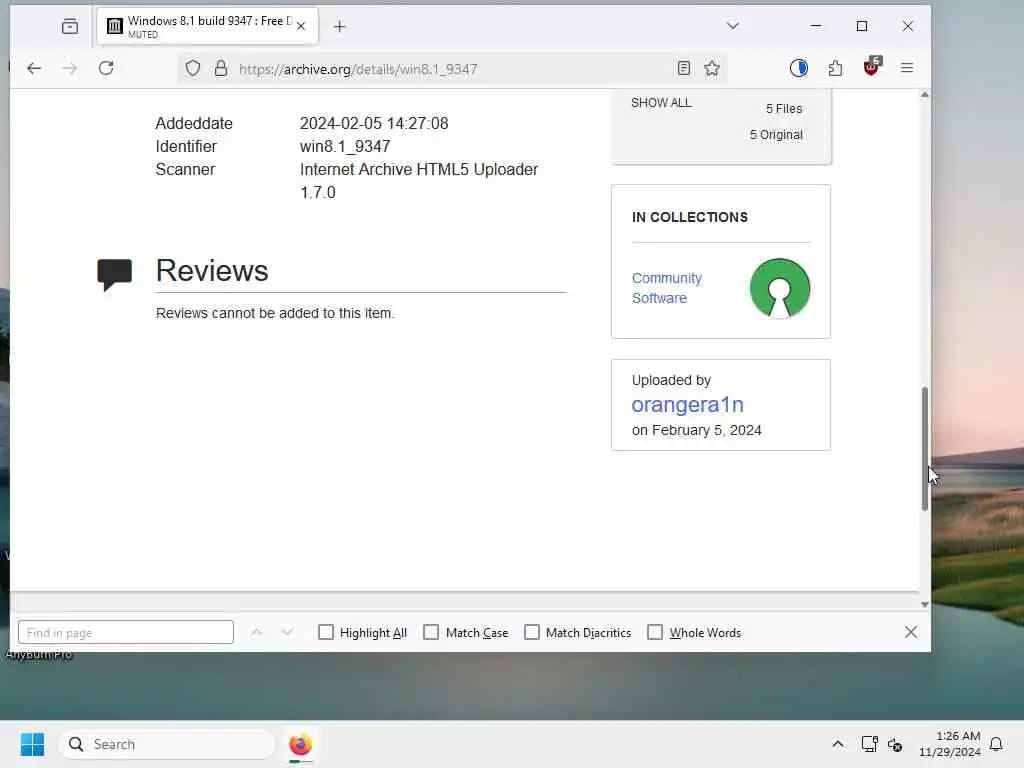Select the Windows 8.1 build 9347 tab

(x=208, y=26)
